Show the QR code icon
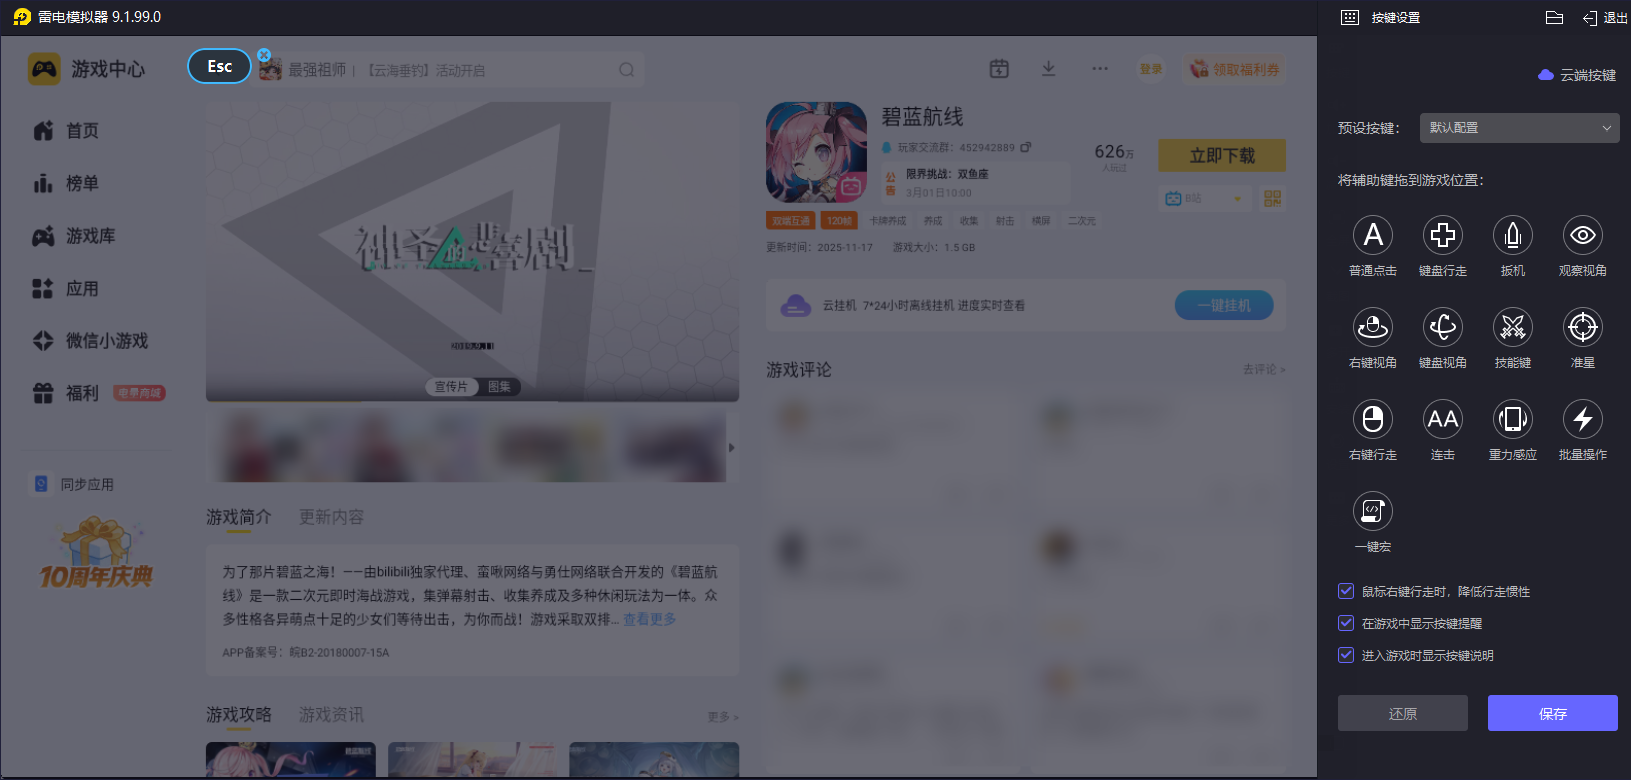 pos(1272,198)
